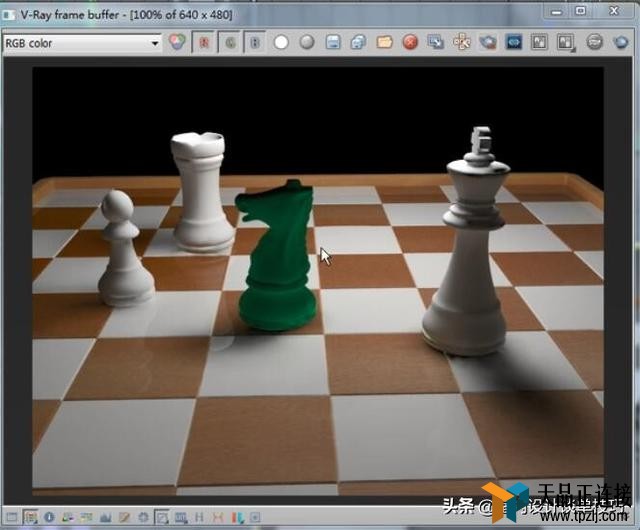Image resolution: width=640 pixels, height=530 pixels.
Task: Click the white rook in the rendered image
Action: click(x=202, y=191)
